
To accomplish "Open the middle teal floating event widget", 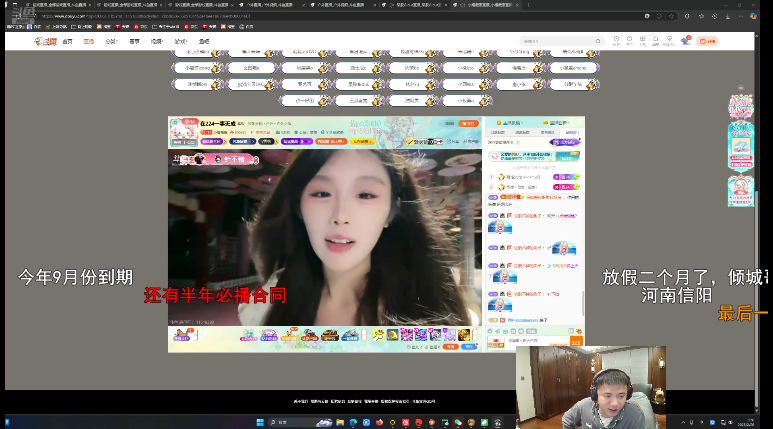I will coord(741,146).
